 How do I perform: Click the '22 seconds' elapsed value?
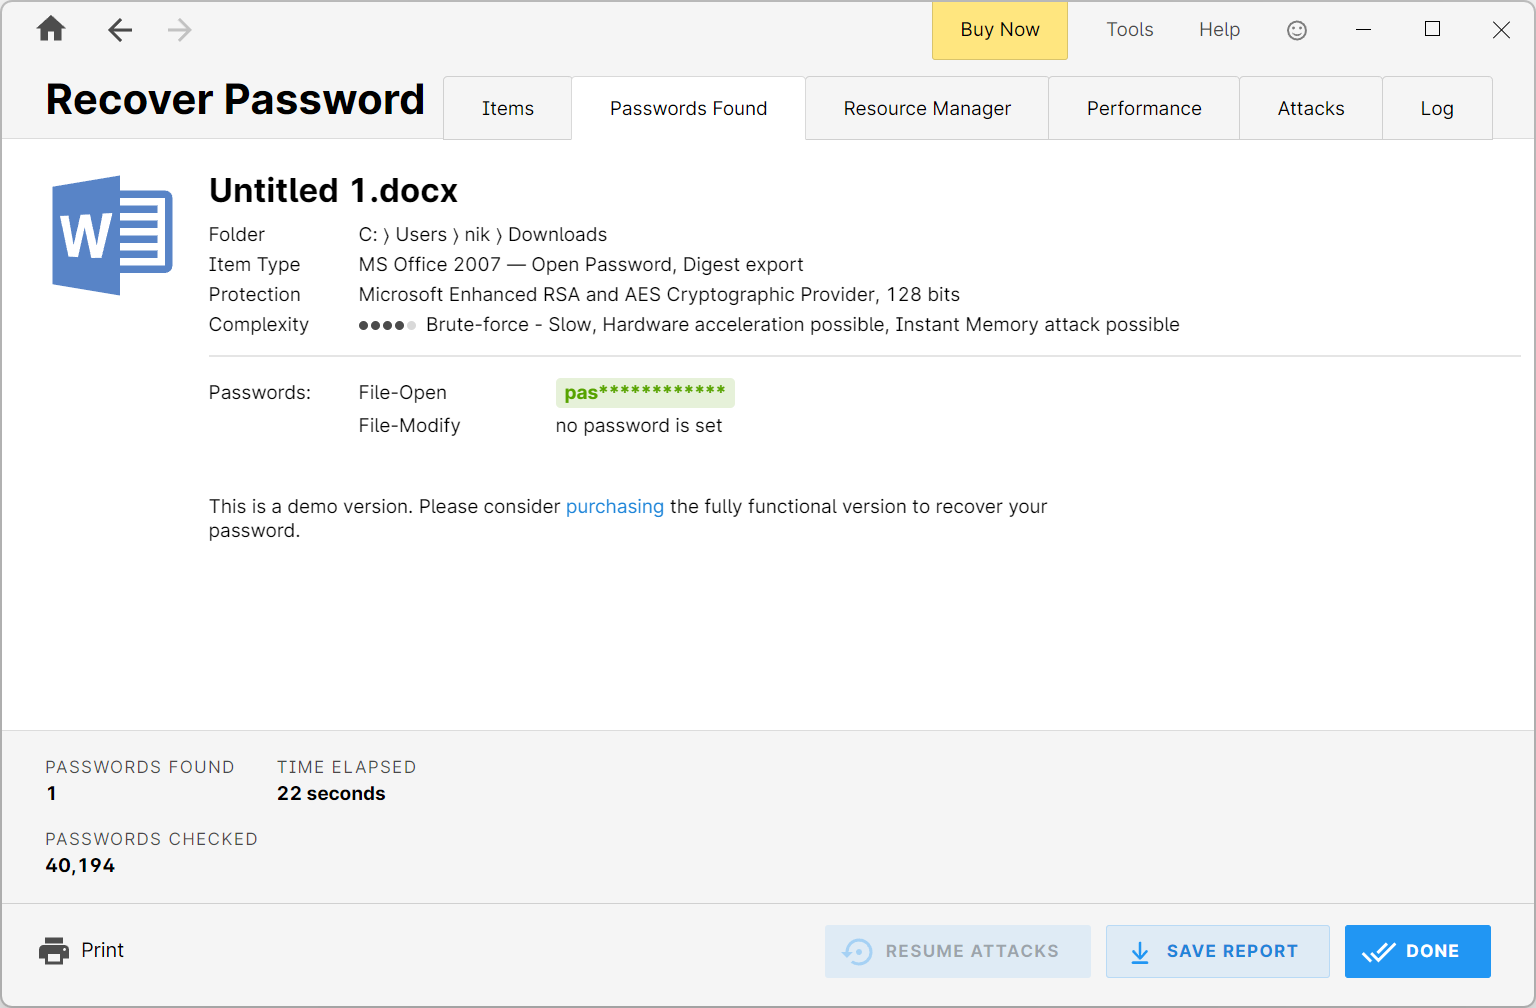pos(331,794)
